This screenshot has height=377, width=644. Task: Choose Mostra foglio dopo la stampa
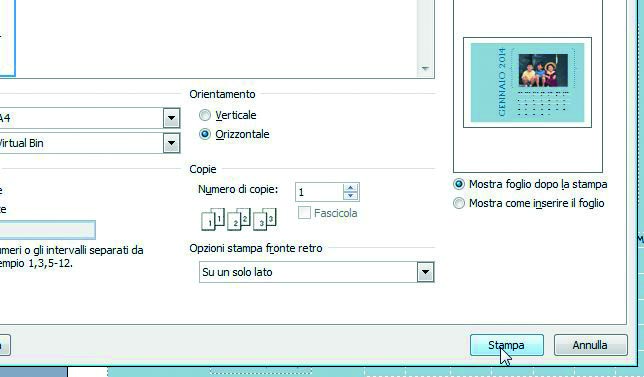459,184
